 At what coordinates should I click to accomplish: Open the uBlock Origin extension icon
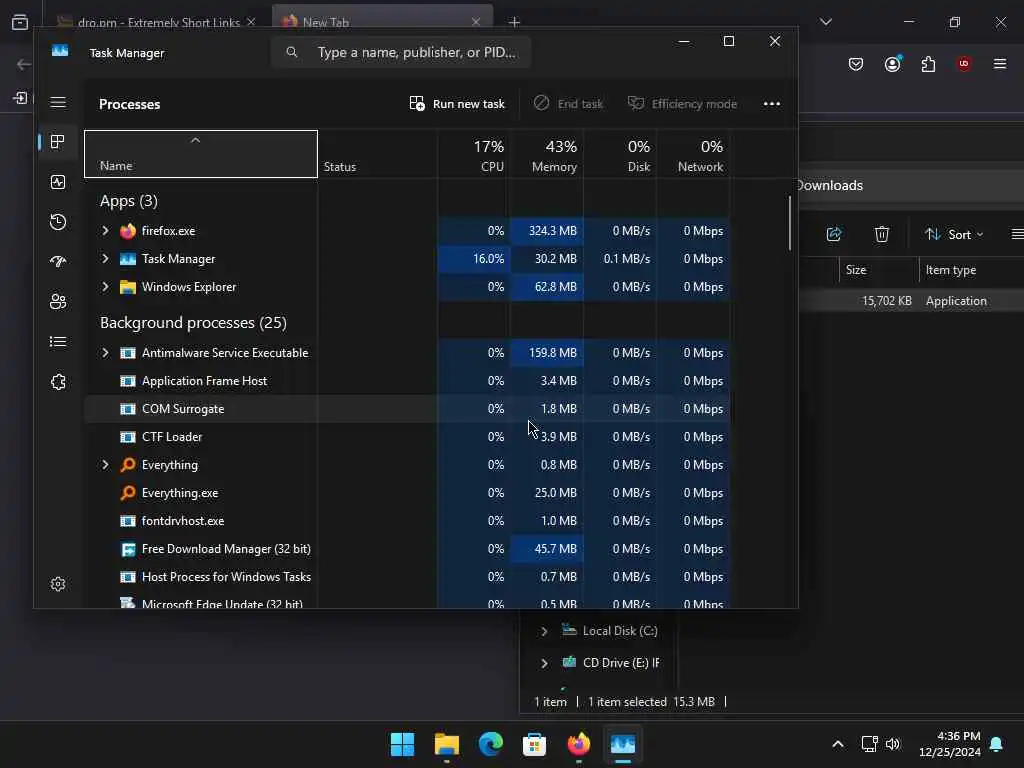964,63
